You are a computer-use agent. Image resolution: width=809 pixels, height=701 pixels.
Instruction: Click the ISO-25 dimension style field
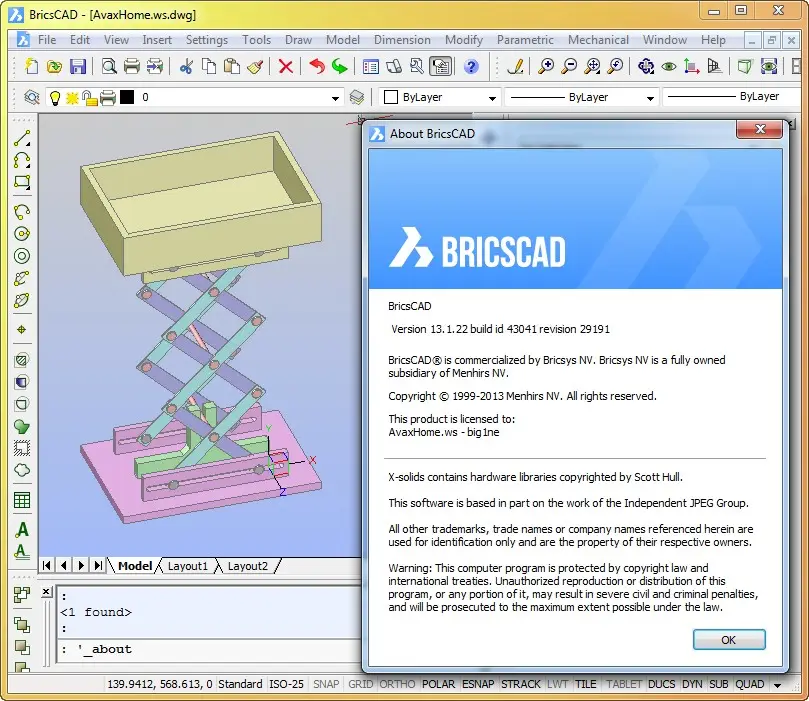point(286,684)
